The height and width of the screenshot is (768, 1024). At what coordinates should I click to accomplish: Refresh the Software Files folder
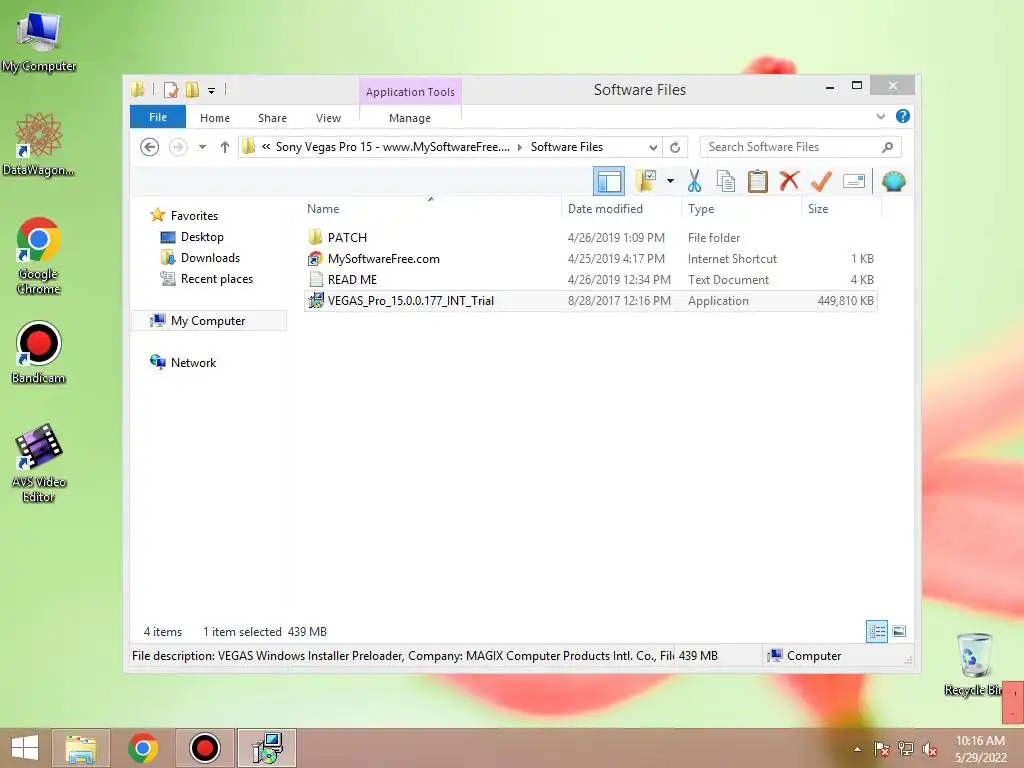675,148
